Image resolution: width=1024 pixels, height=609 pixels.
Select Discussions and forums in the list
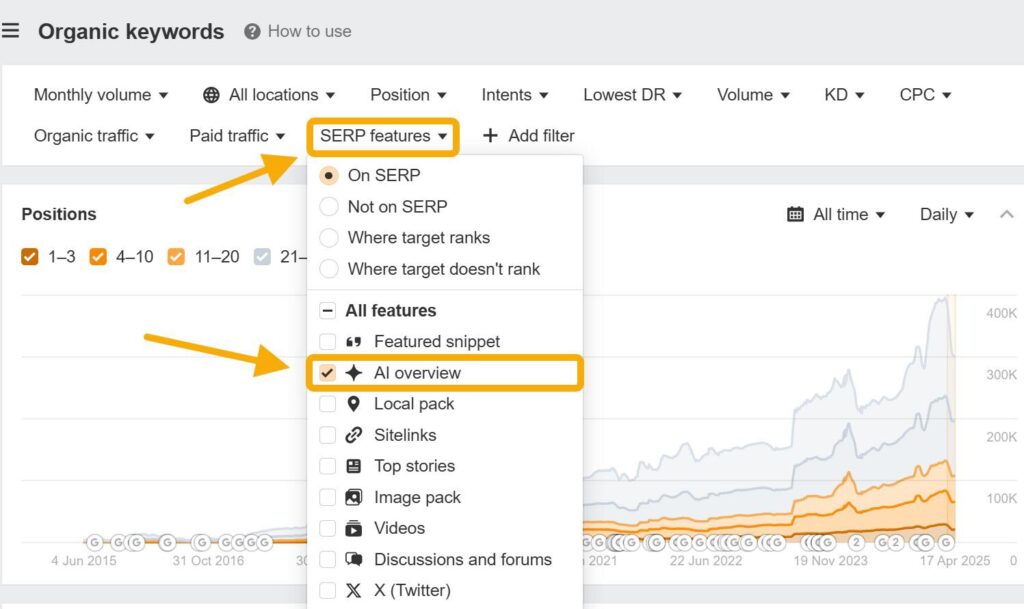pos(462,560)
